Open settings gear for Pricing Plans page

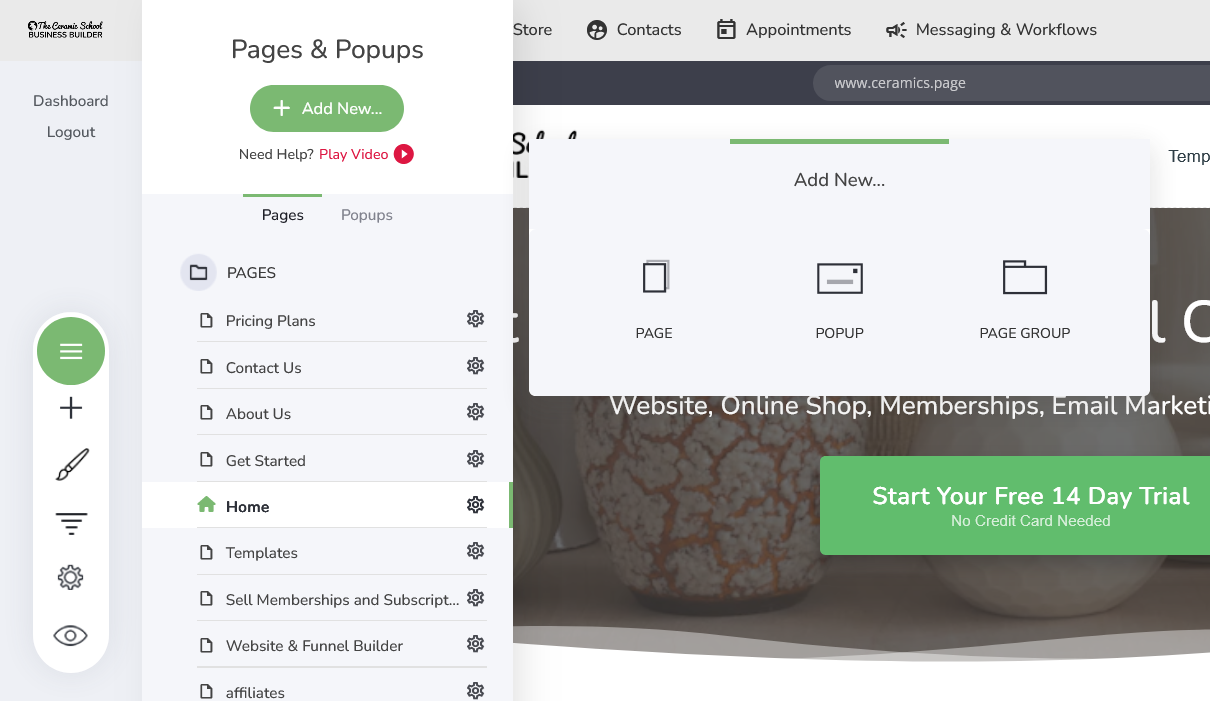[x=476, y=319]
